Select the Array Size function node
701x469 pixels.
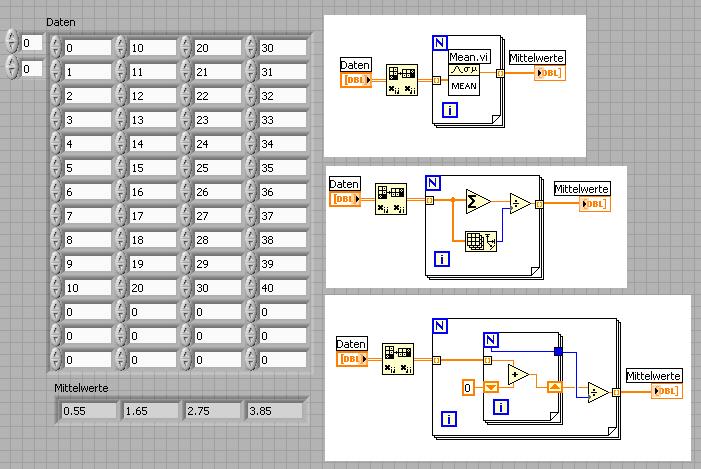[x=481, y=241]
